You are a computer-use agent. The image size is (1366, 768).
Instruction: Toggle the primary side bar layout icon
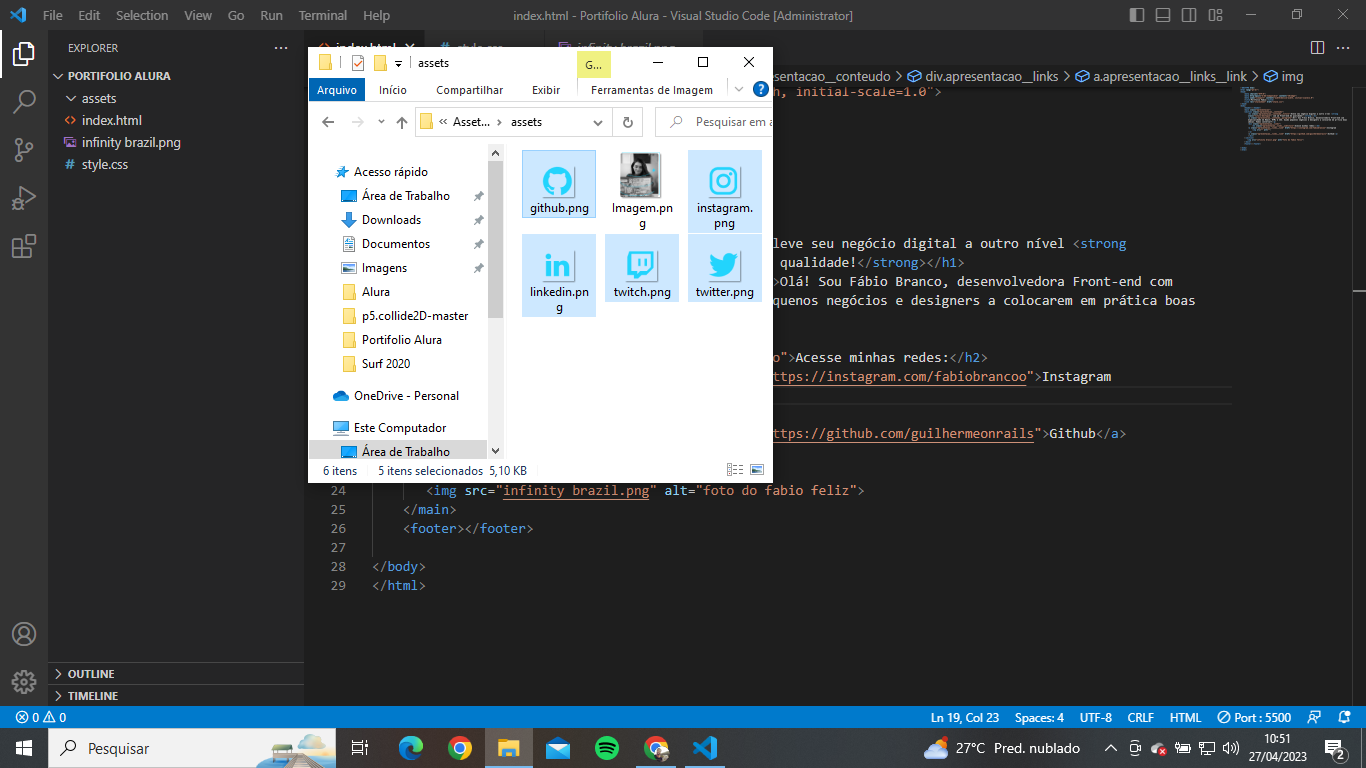tap(1137, 15)
